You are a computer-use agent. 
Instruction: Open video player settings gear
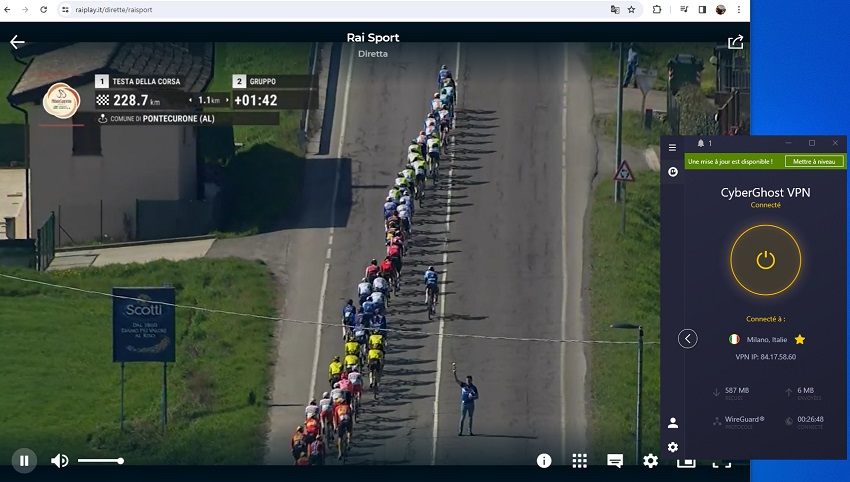(x=651, y=461)
